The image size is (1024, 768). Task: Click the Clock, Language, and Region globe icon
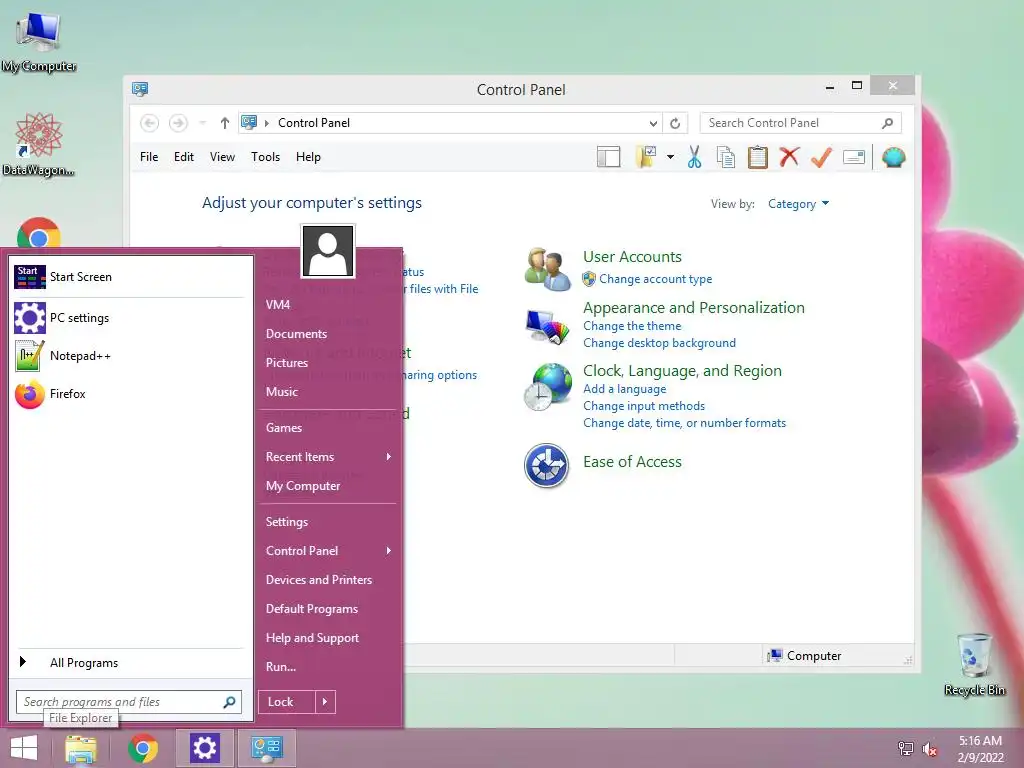[x=547, y=387]
